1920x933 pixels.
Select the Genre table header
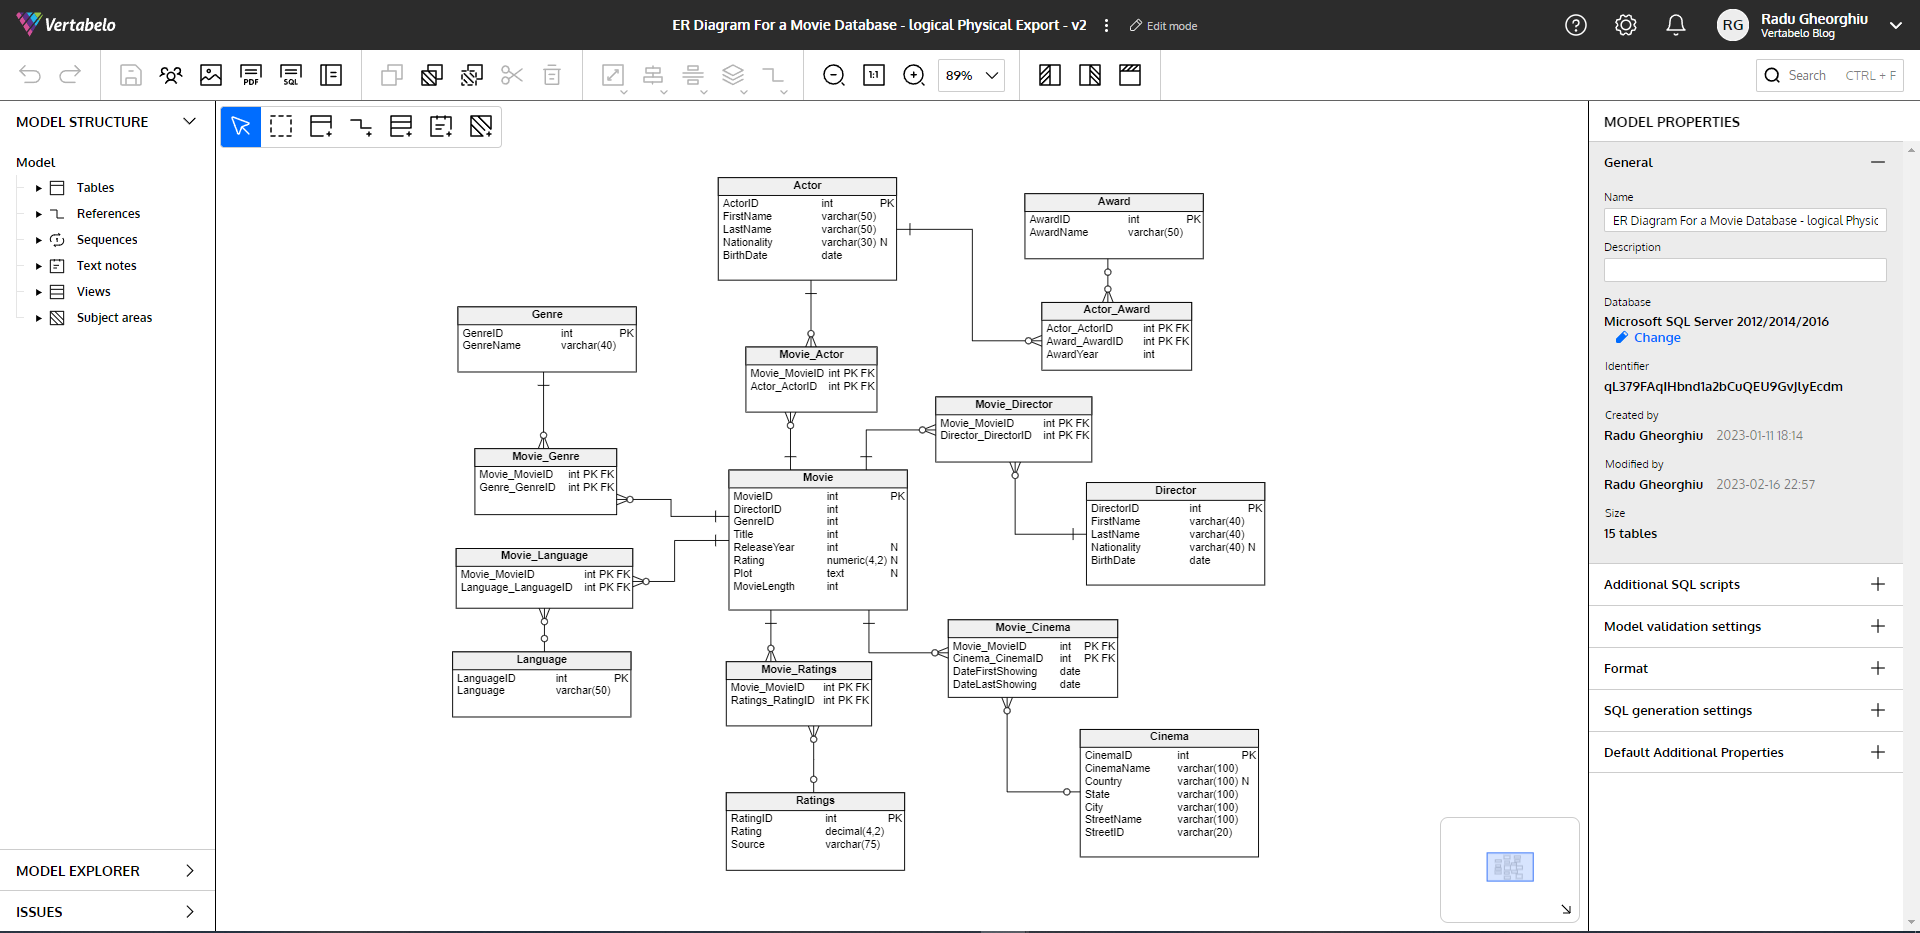[x=547, y=315]
